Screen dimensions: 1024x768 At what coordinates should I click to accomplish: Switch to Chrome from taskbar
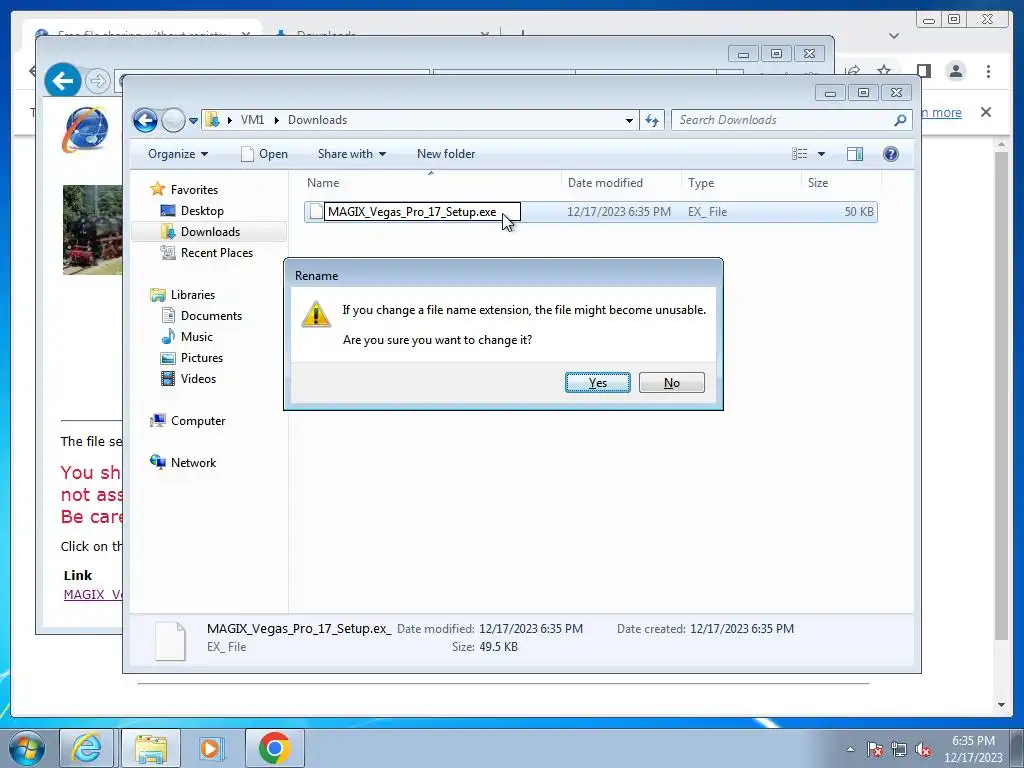coord(274,748)
